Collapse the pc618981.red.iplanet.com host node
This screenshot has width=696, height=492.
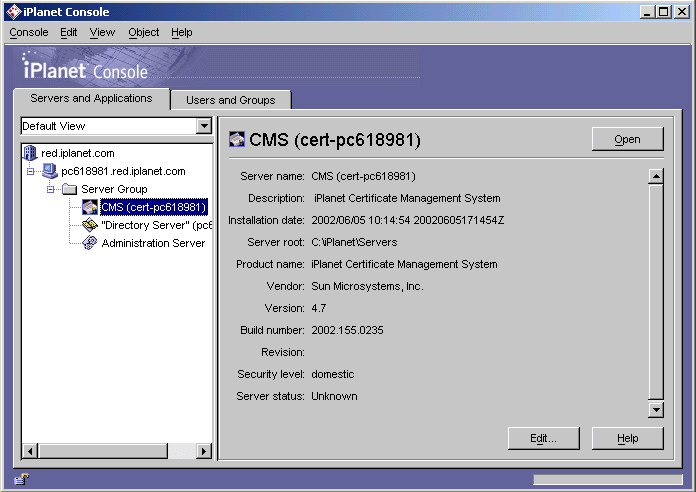pyautogui.click(x=30, y=171)
